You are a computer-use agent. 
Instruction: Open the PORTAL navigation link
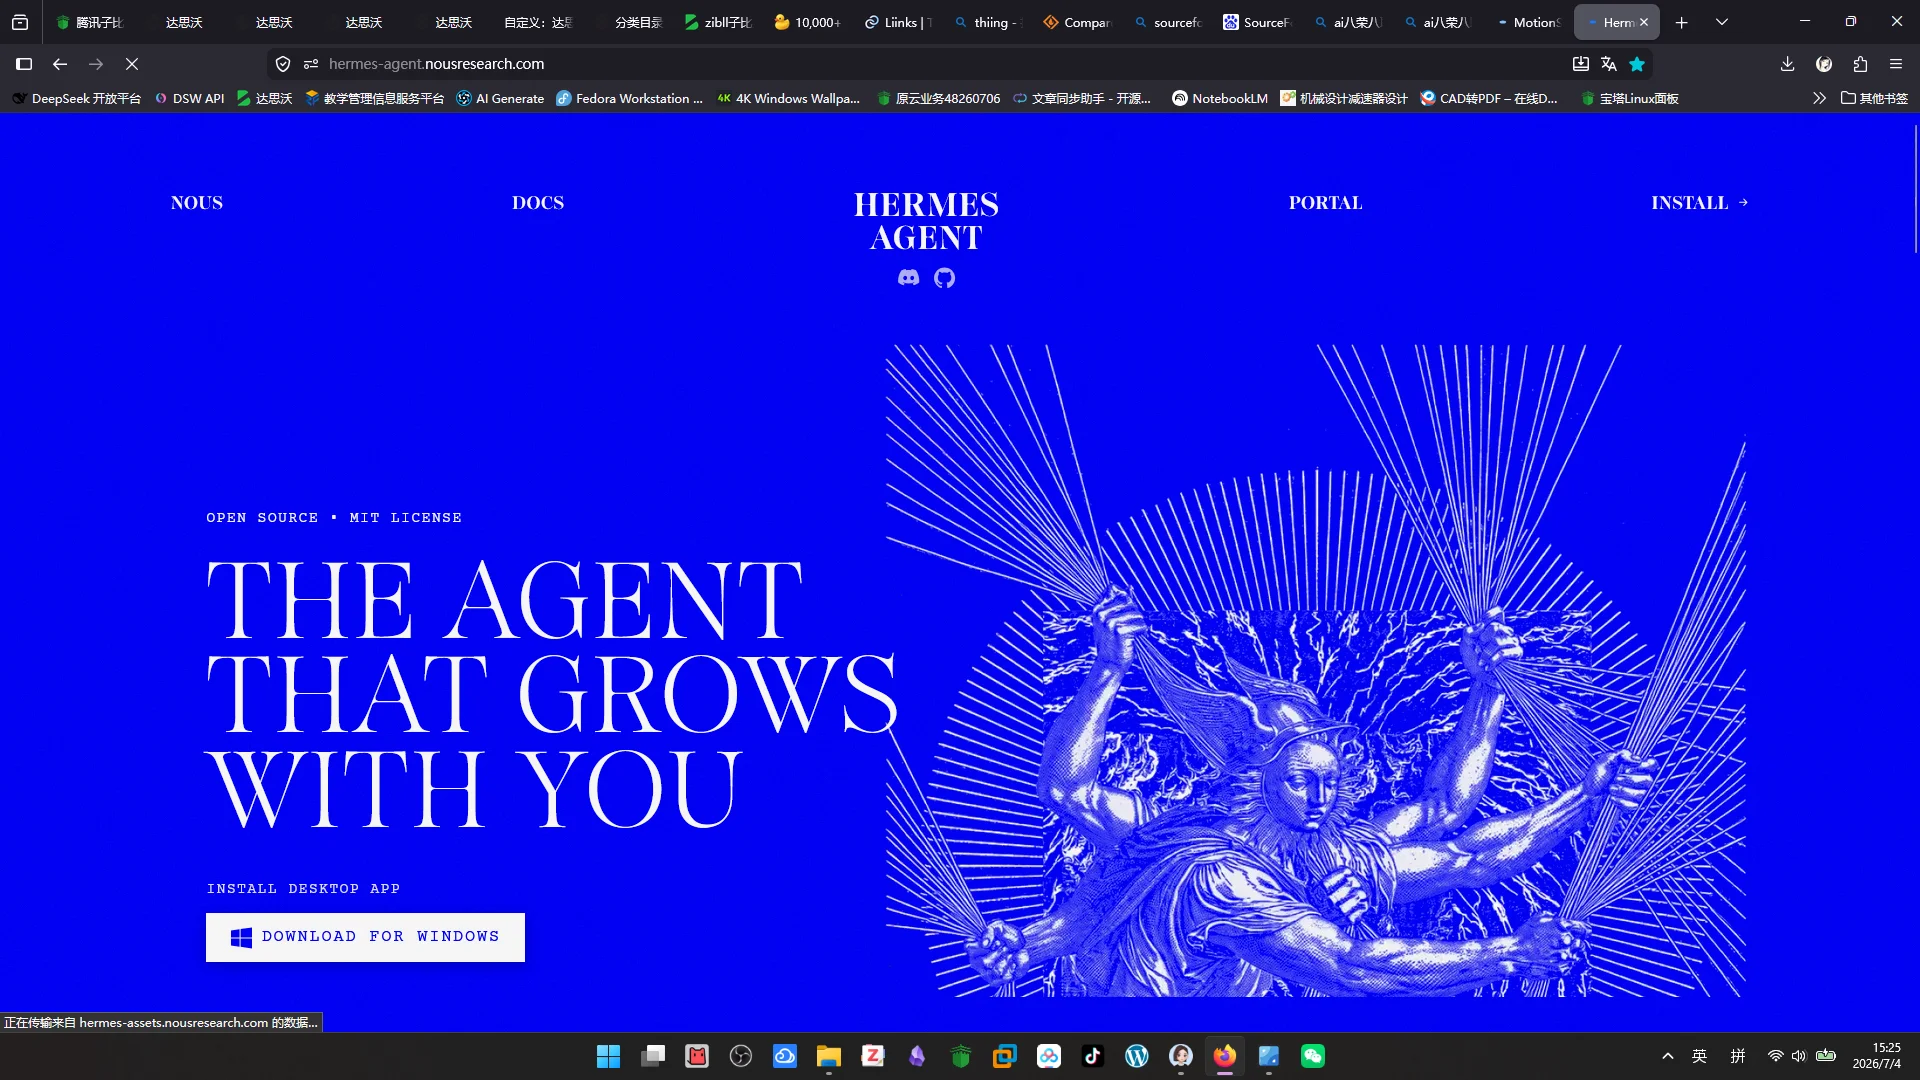point(1325,203)
